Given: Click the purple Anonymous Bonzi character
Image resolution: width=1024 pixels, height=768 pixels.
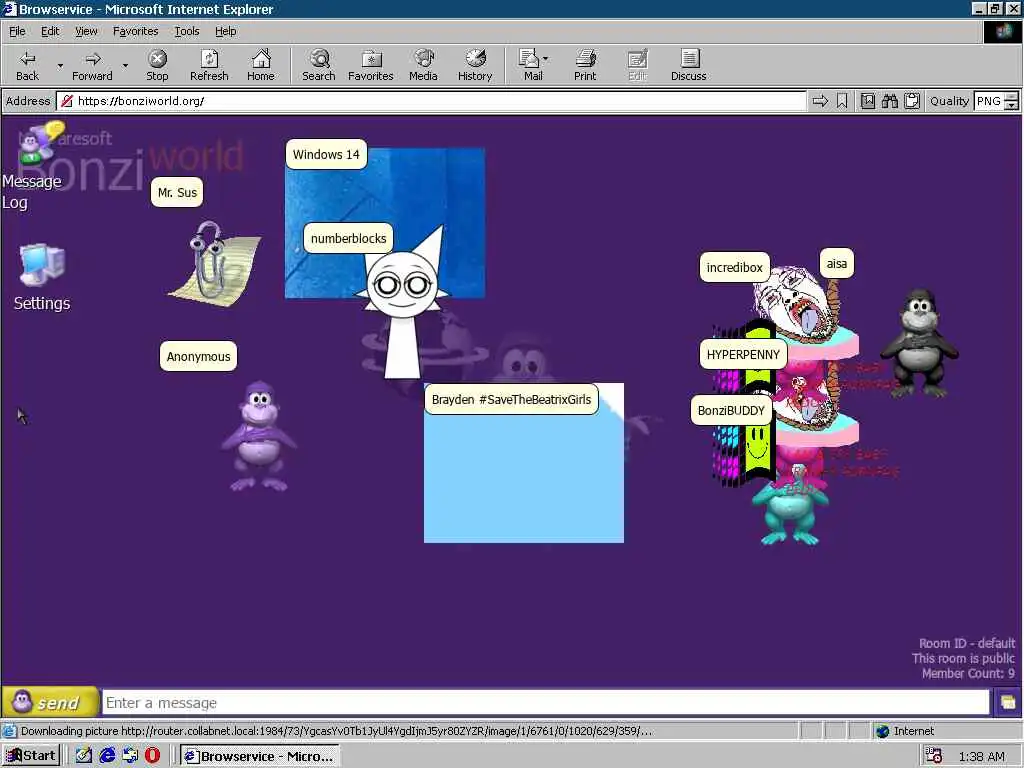Looking at the screenshot, I should tap(259, 436).
